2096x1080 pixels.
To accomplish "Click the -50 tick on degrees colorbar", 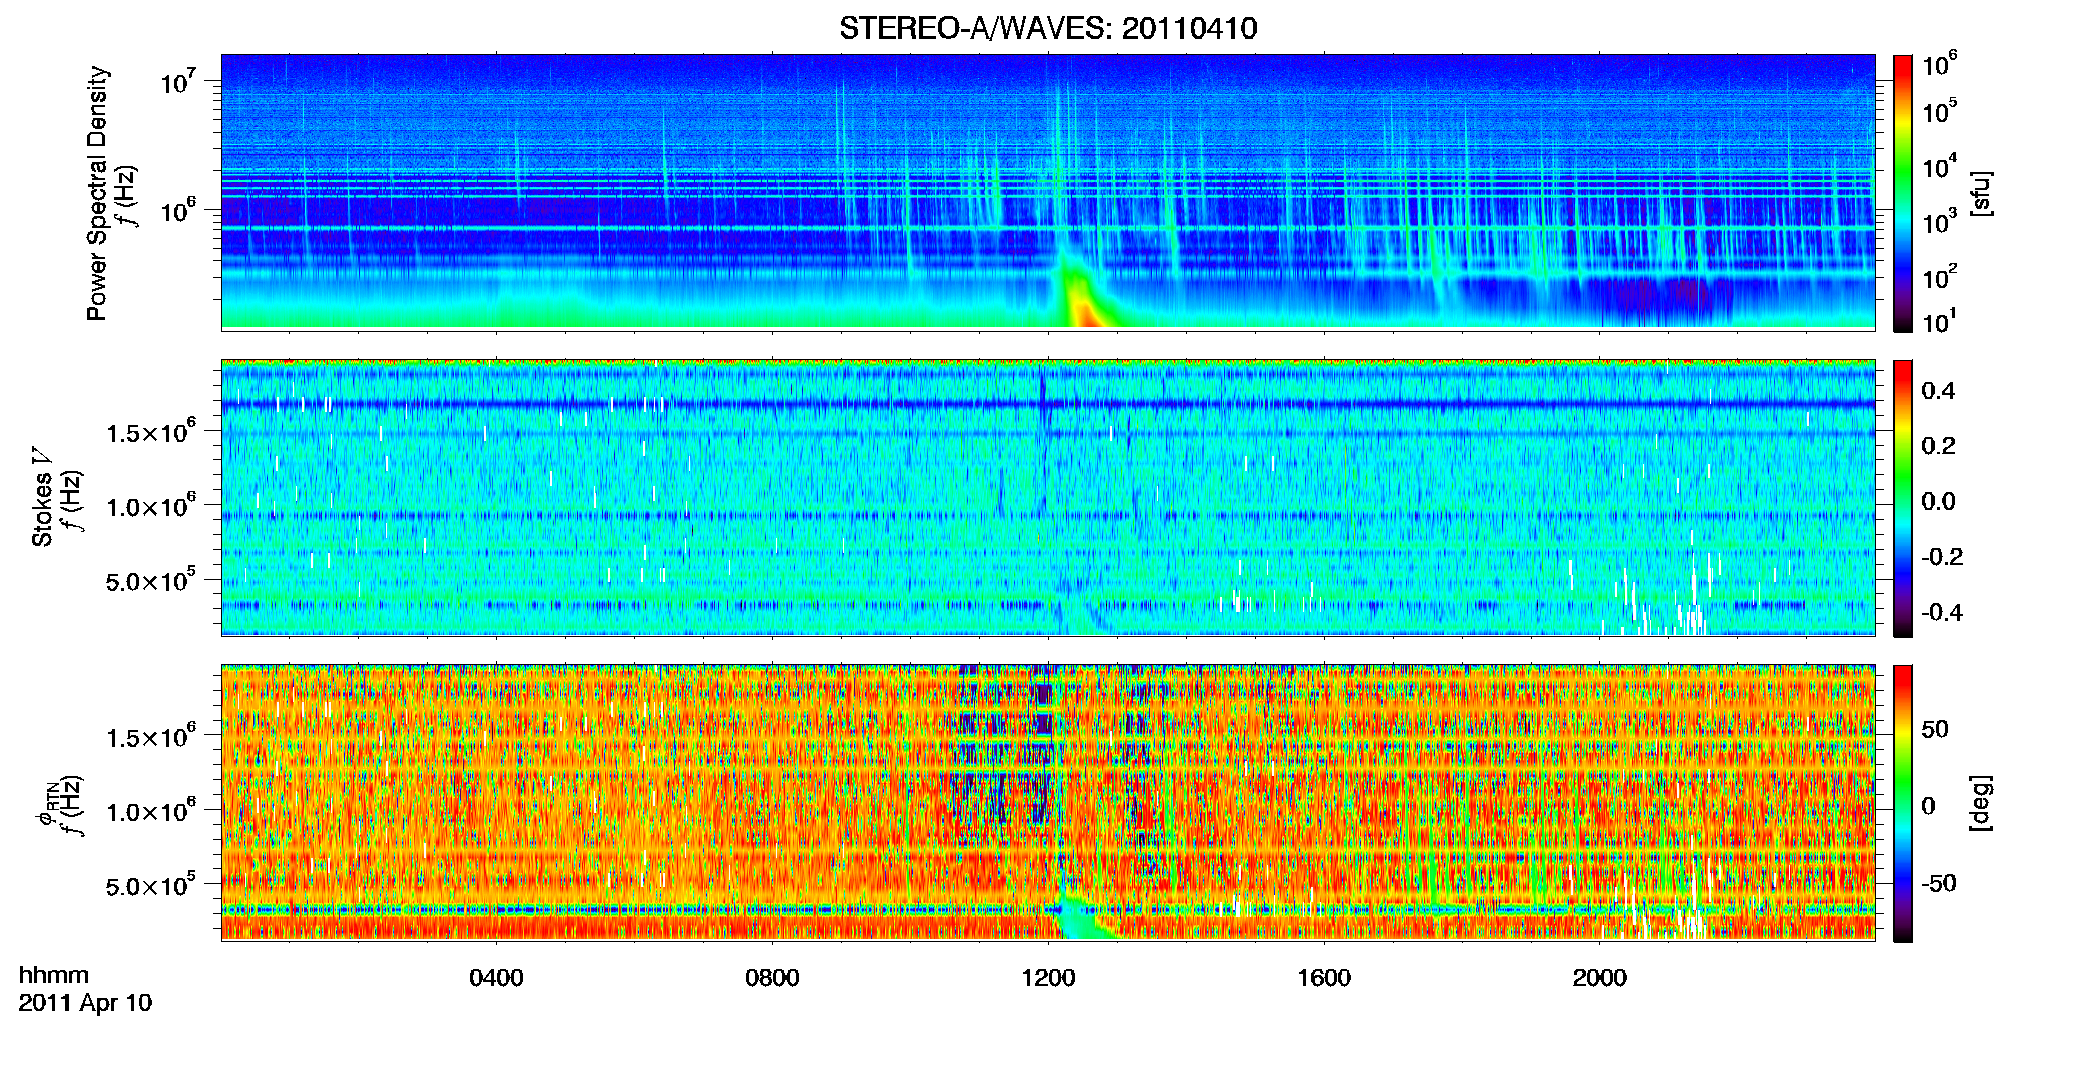I will pyautogui.click(x=1939, y=883).
